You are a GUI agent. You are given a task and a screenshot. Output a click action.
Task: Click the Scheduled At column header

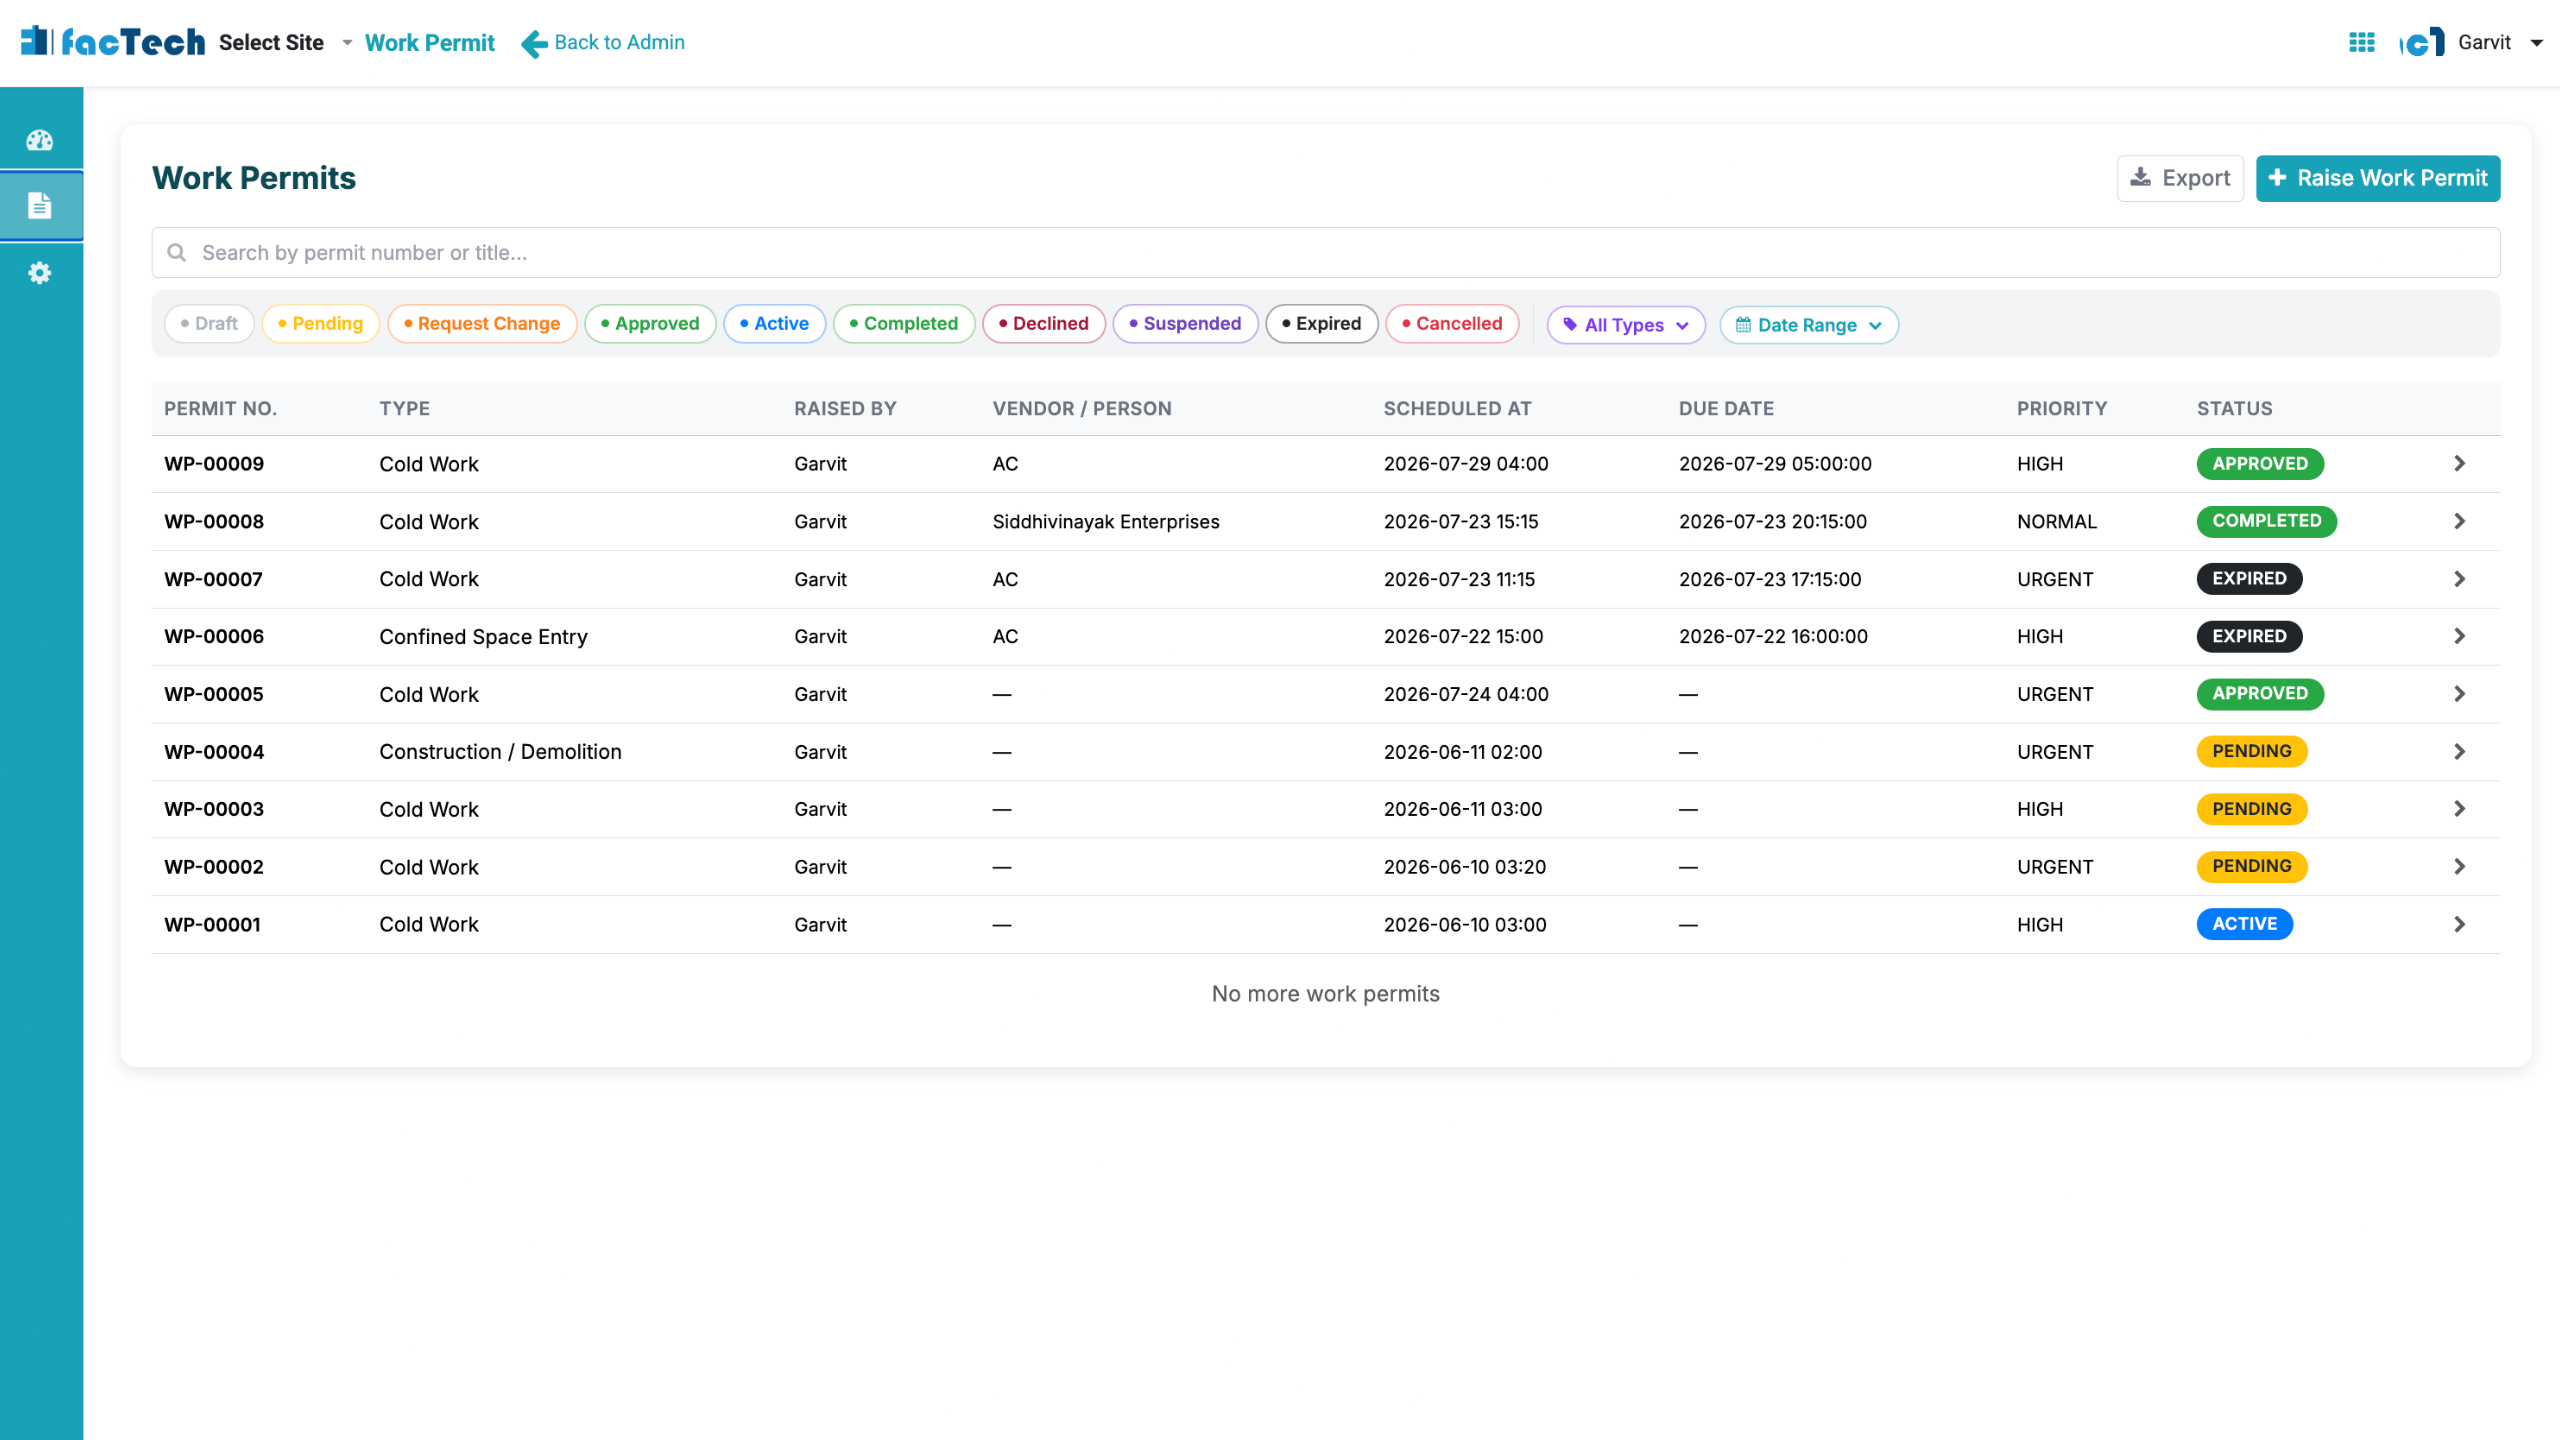[x=1457, y=409]
